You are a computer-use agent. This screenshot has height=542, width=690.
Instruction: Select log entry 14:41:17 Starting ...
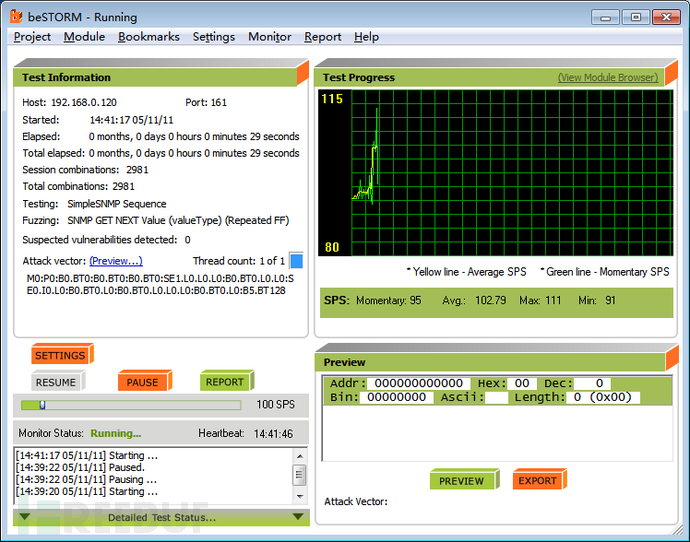pyautogui.click(x=86, y=455)
